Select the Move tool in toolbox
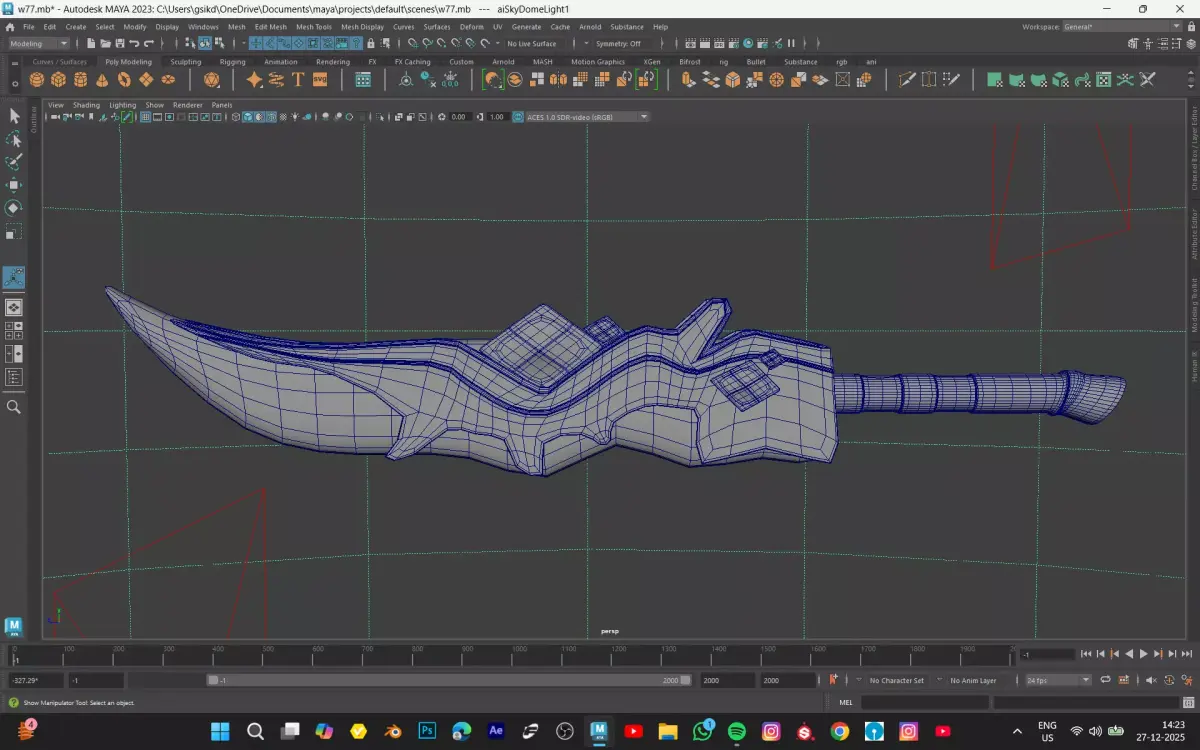The width and height of the screenshot is (1200, 750). (14, 185)
